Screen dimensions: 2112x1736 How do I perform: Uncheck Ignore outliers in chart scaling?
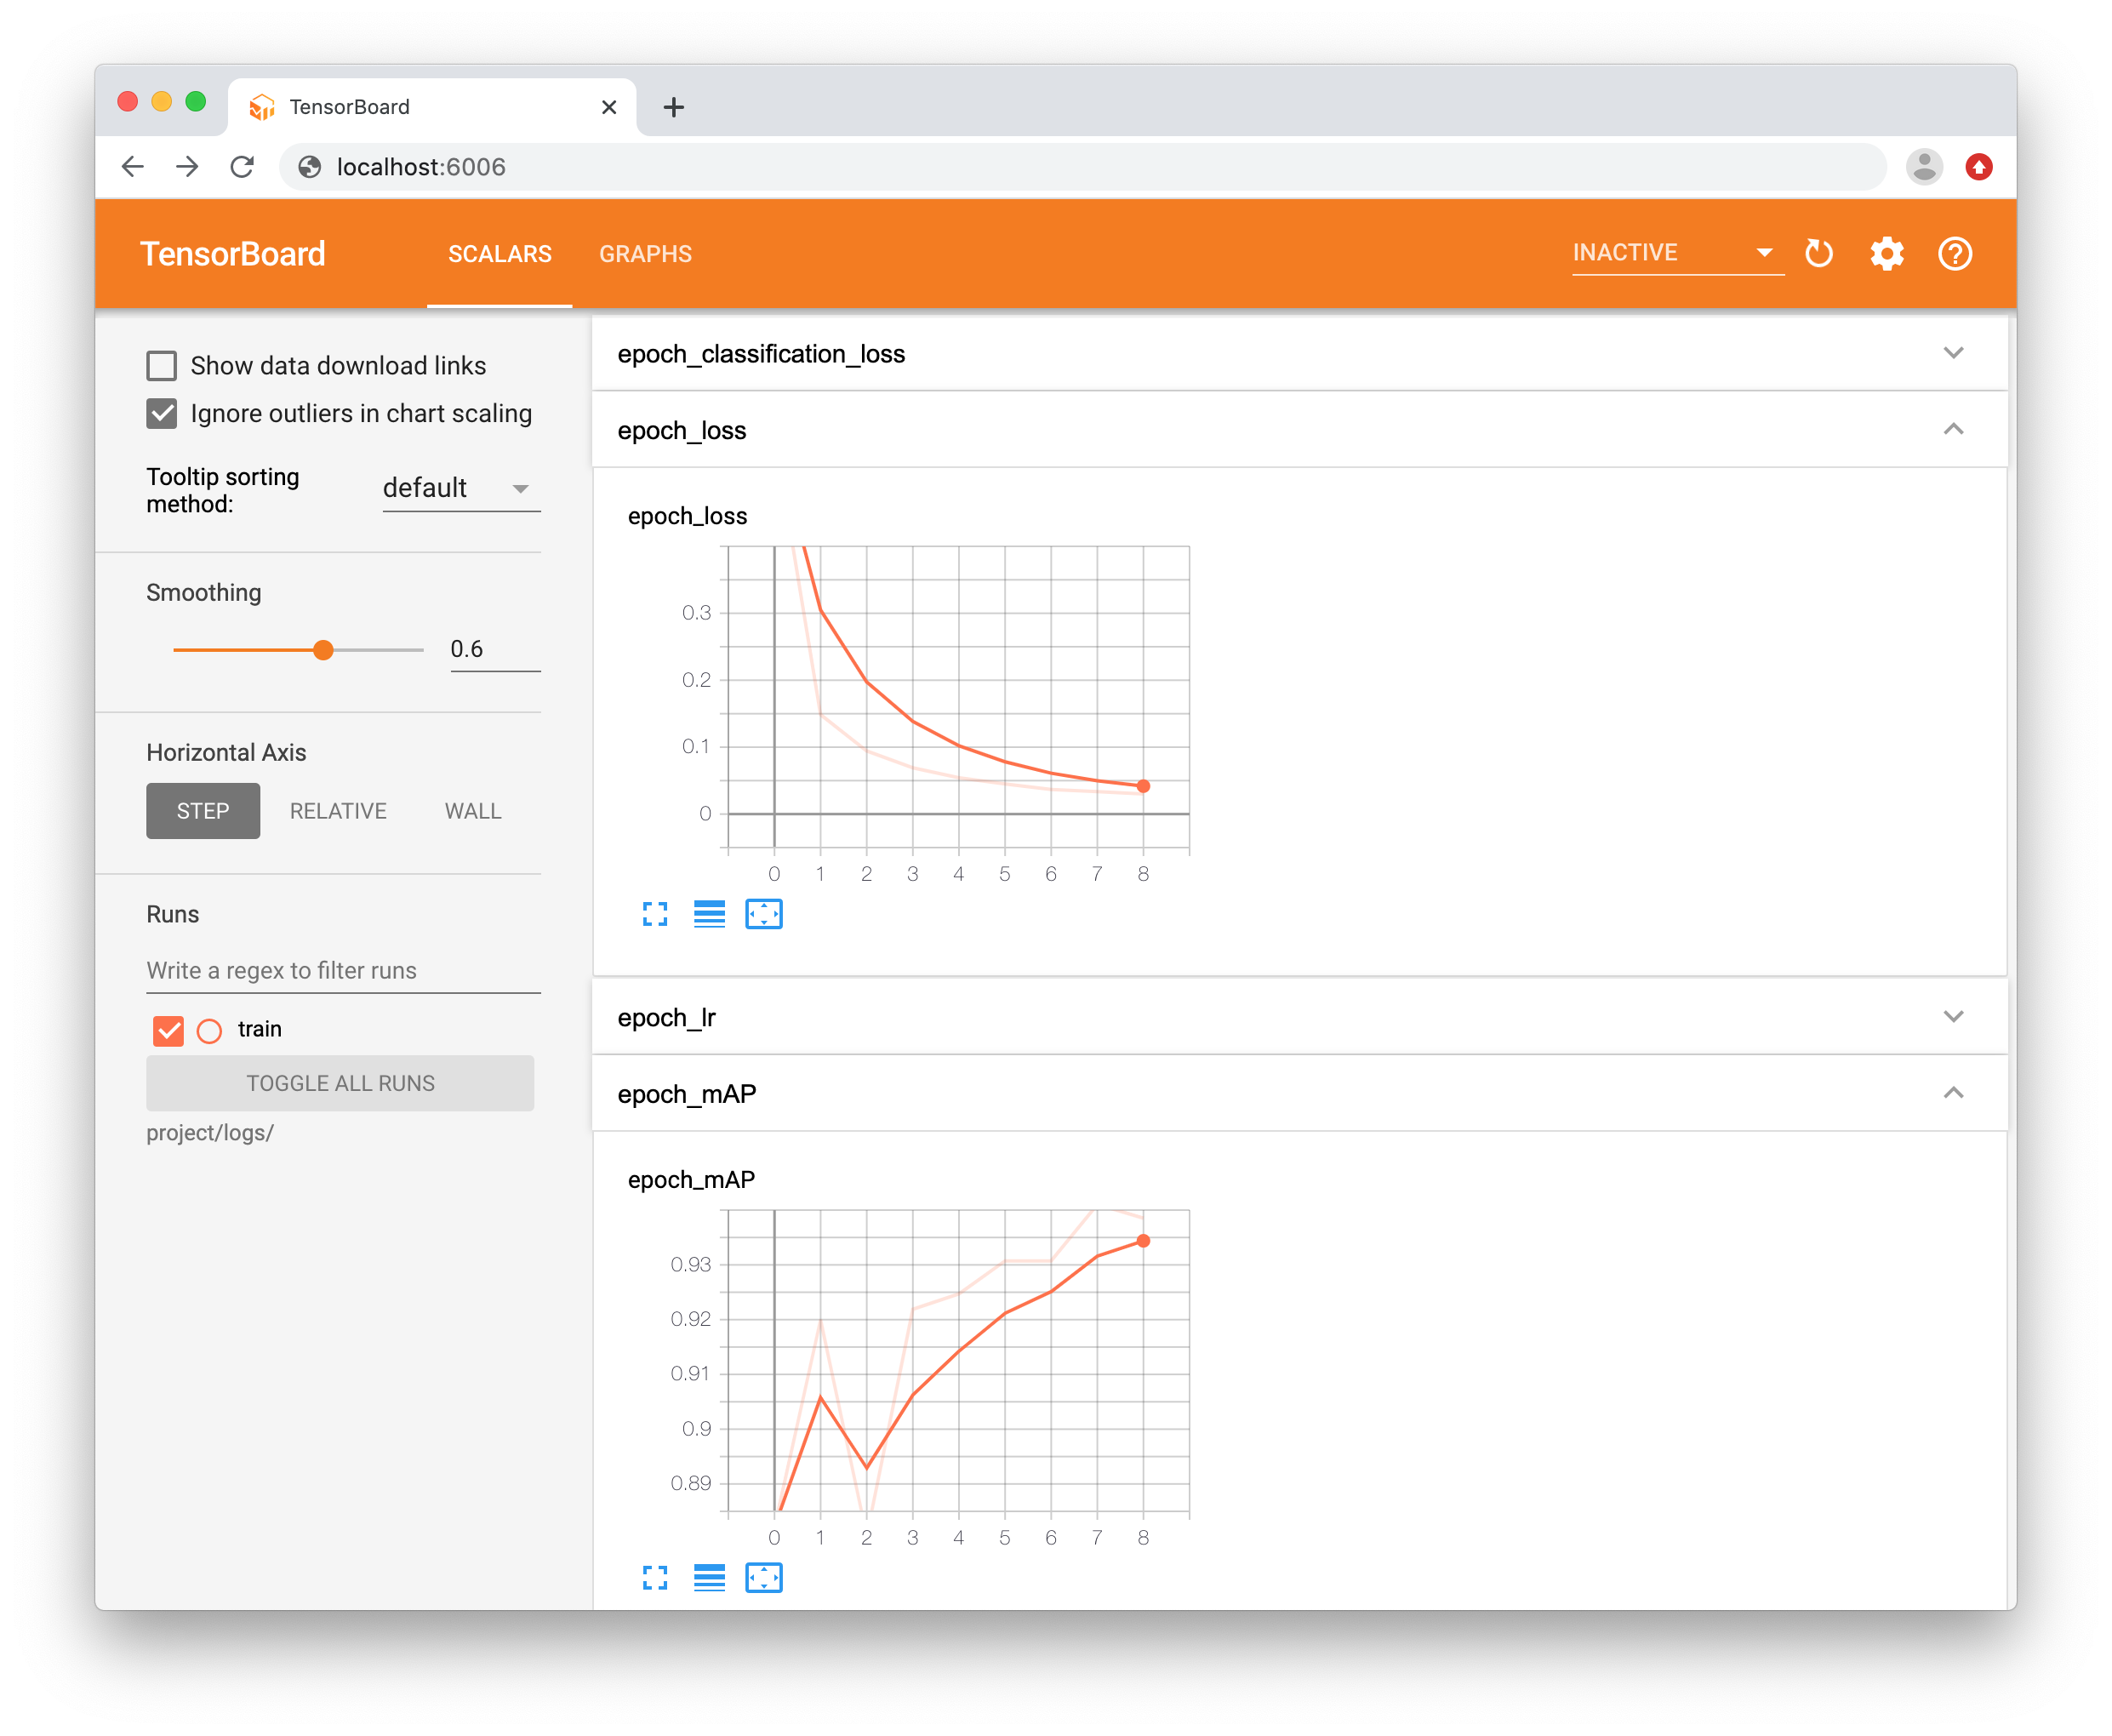pos(162,414)
